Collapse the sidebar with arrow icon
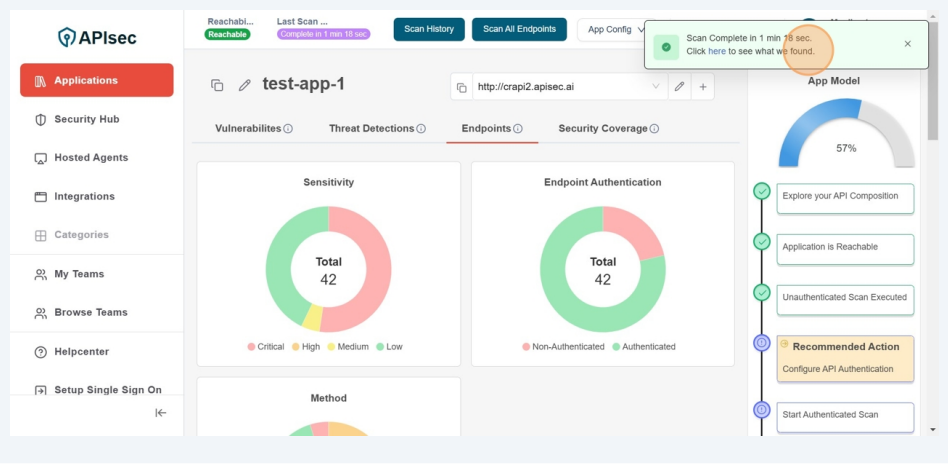Screen dimensions: 948x472 point(160,413)
